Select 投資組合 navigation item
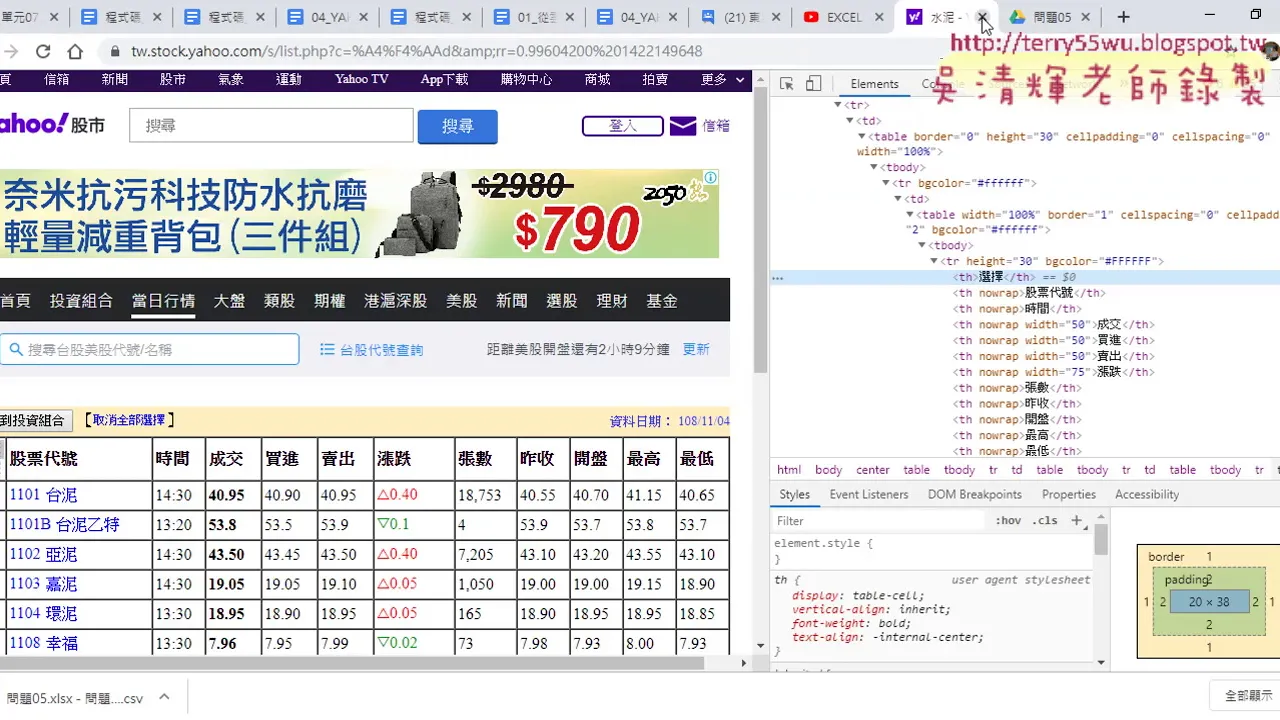The height and width of the screenshot is (720, 1280). click(81, 300)
